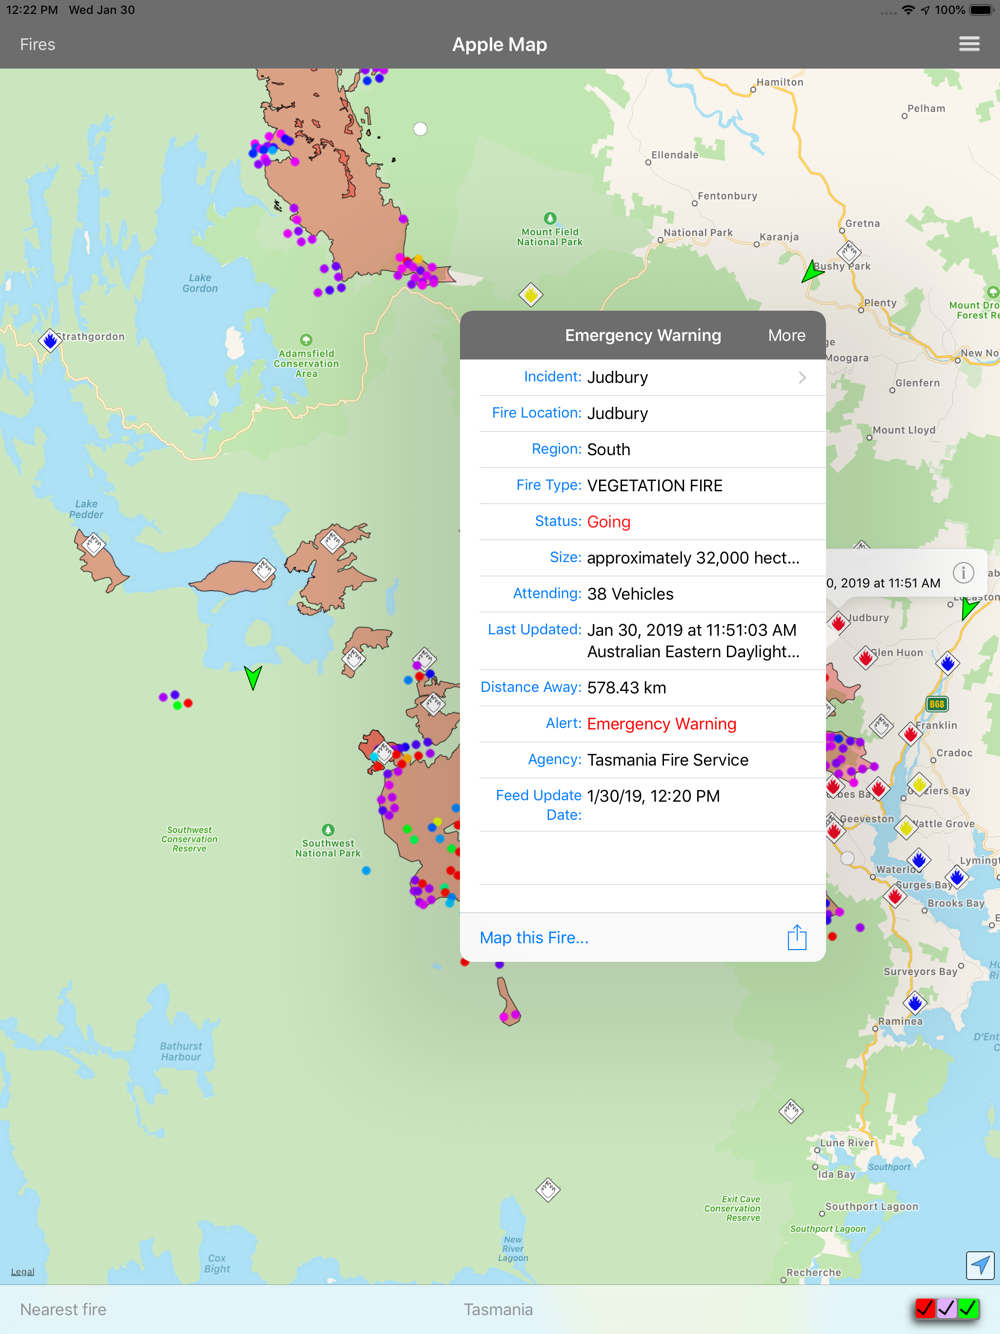Expand the Incident row chevron
This screenshot has width=1000, height=1334.
click(x=802, y=377)
